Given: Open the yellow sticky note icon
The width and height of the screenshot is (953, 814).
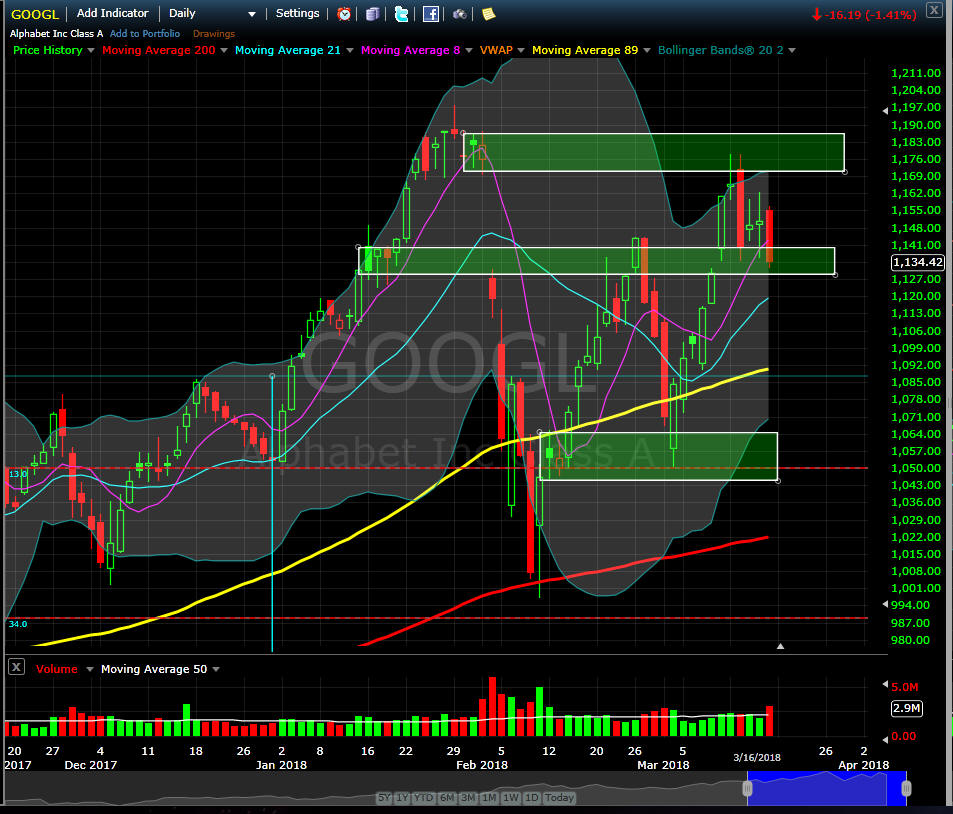Looking at the screenshot, I should 489,14.
